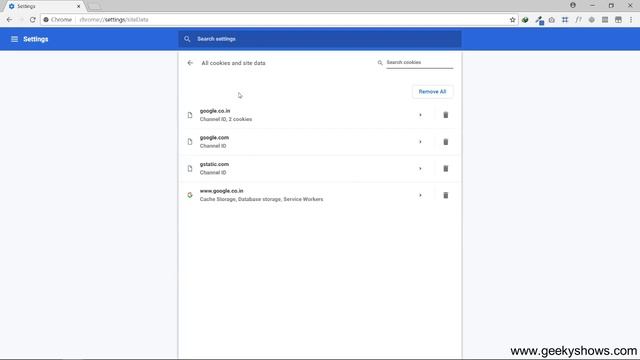The height and width of the screenshot is (360, 640).
Task: Reload the page with refresh icon
Action: pyautogui.click(x=33, y=20)
